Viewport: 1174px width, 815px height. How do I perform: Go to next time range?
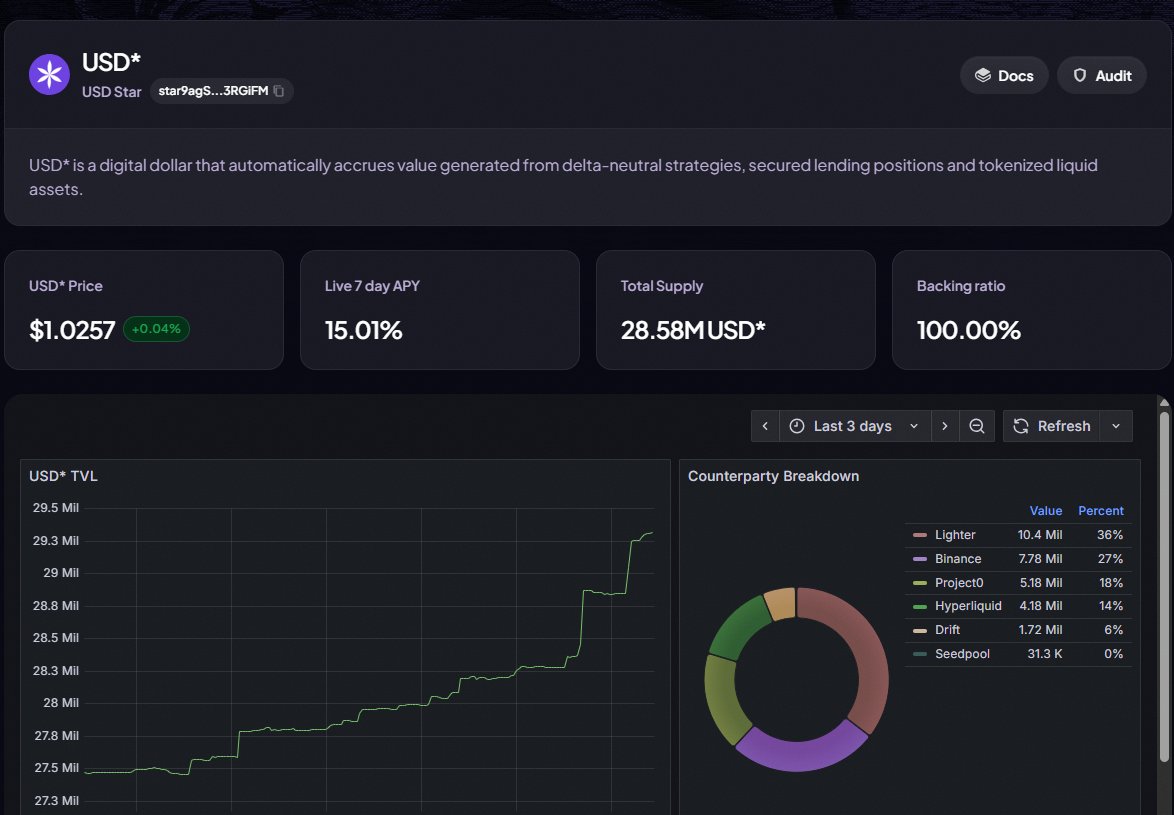[x=945, y=426]
